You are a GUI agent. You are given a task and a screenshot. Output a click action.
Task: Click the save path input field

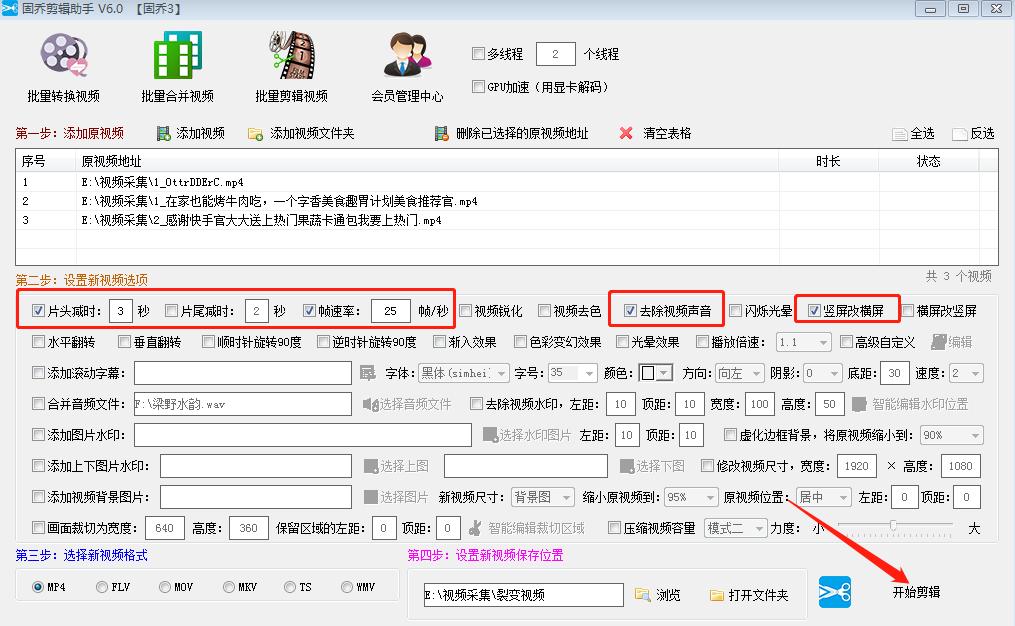tap(520, 595)
